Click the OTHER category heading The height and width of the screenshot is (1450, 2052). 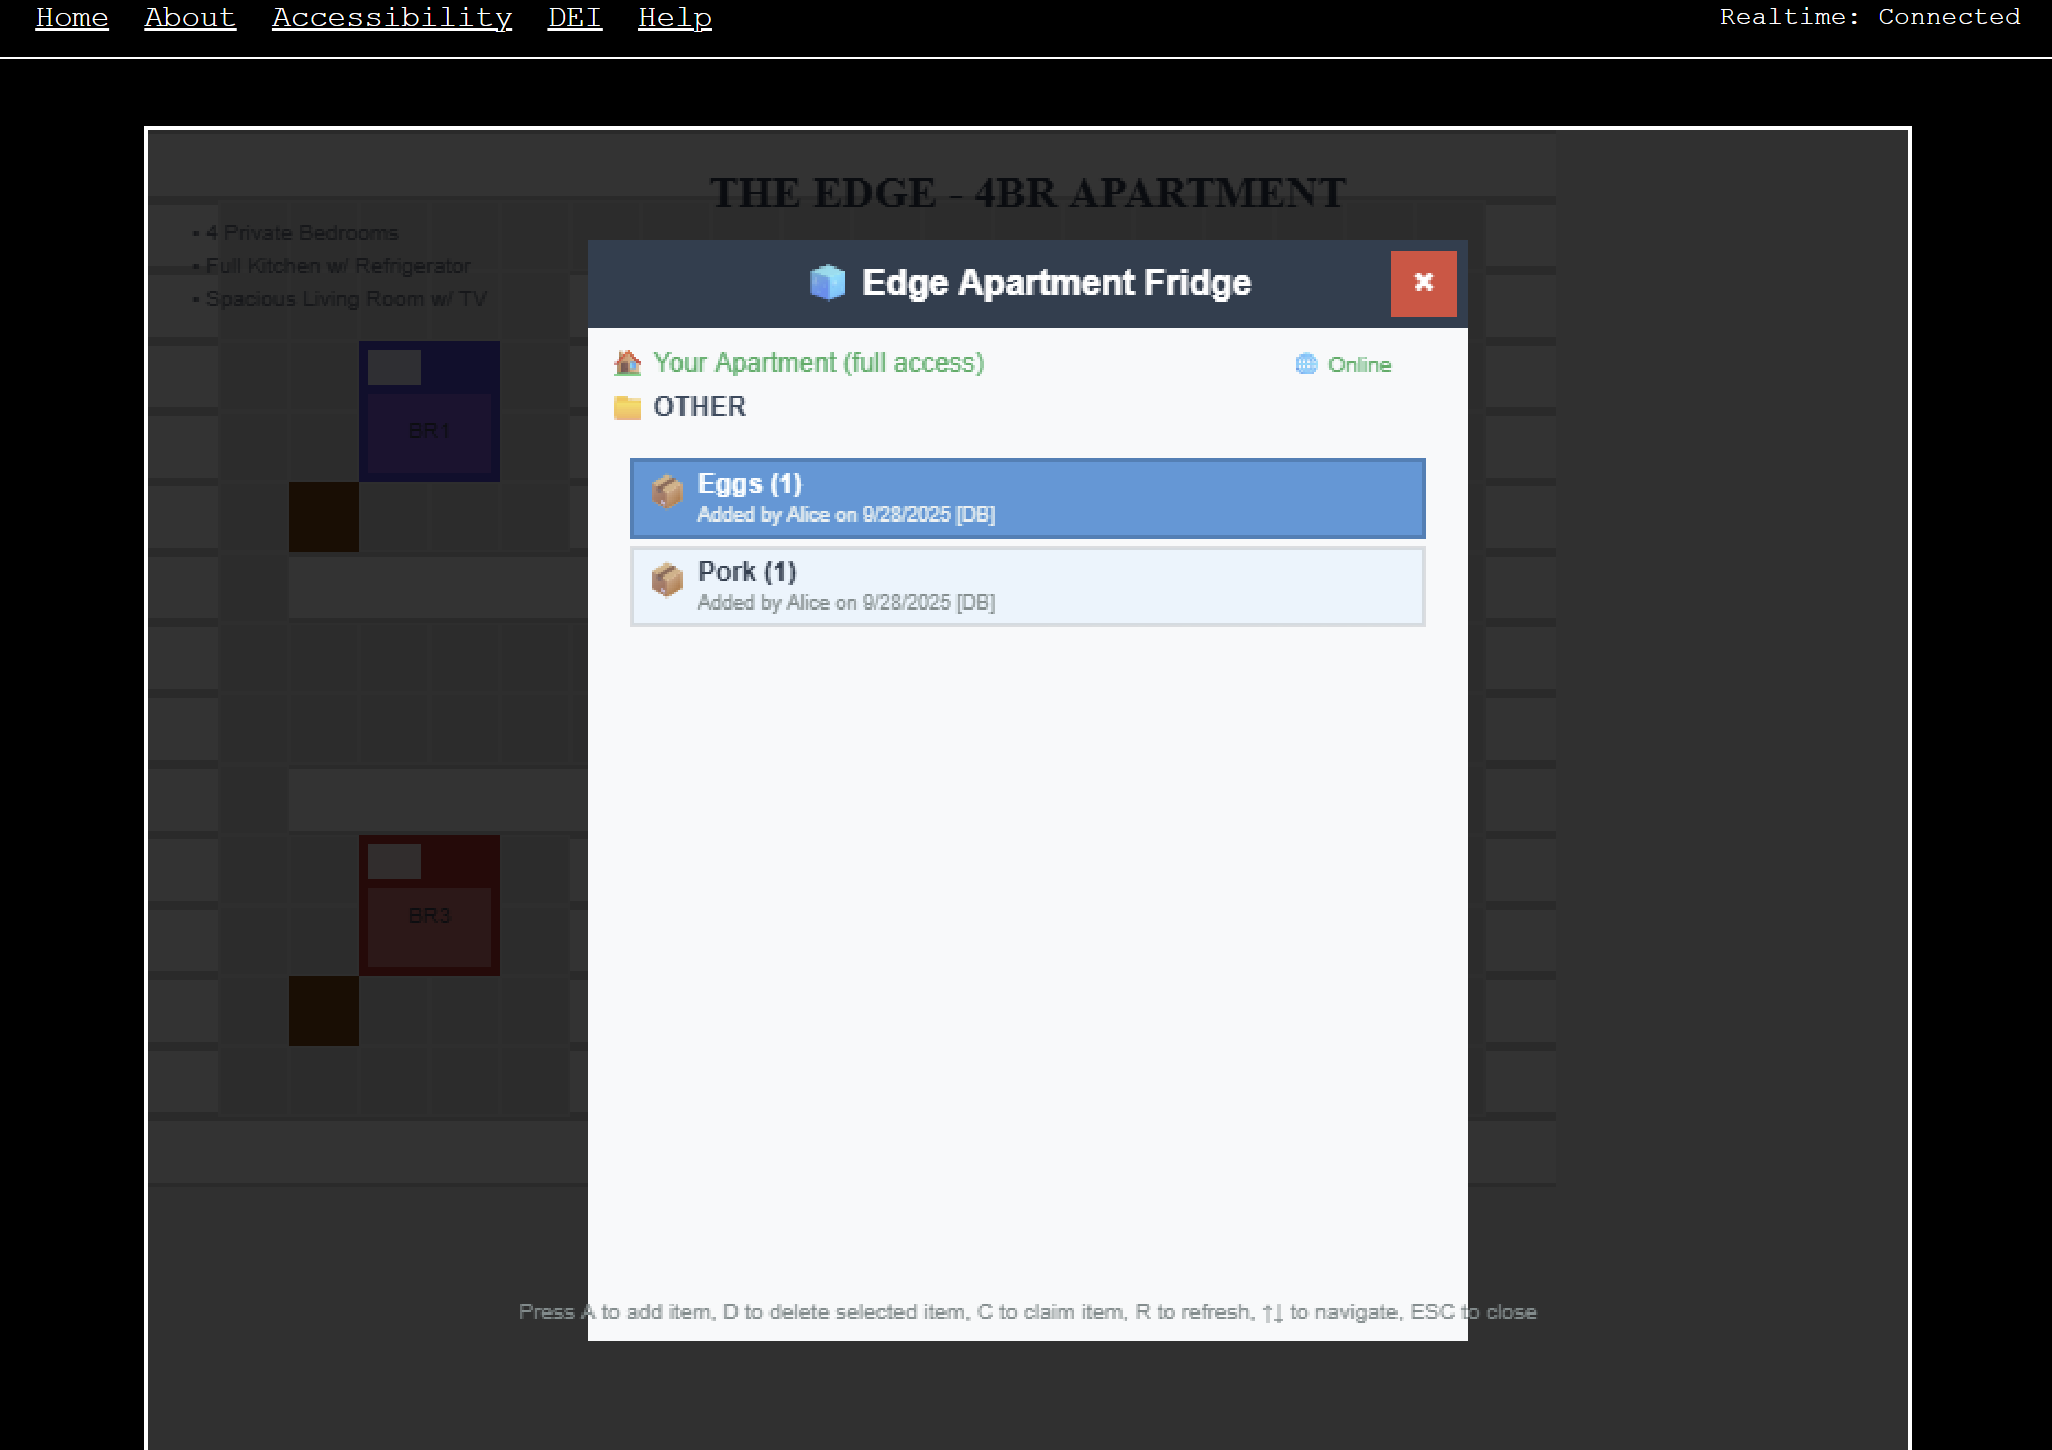[699, 407]
